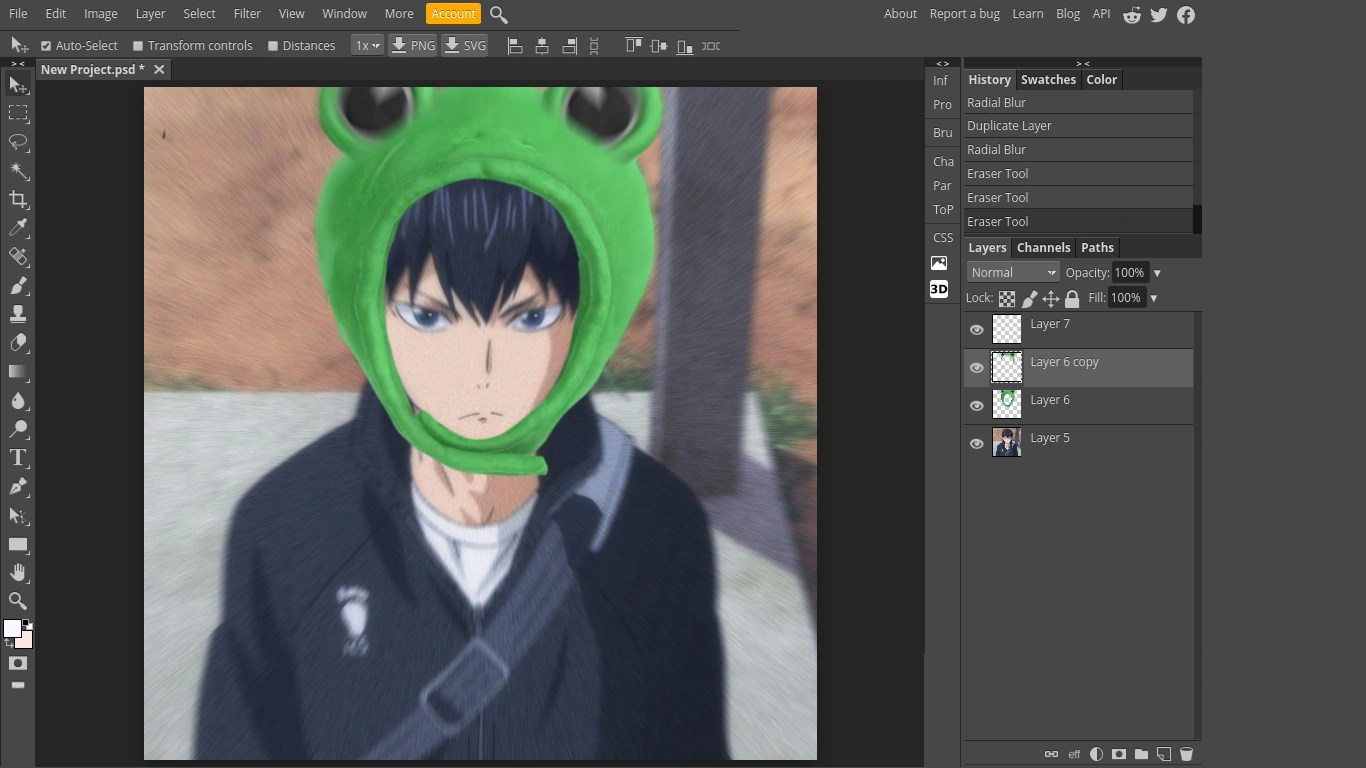Create a new folder in Layers panel
Viewport: 1366px width, 768px height.
(1141, 754)
